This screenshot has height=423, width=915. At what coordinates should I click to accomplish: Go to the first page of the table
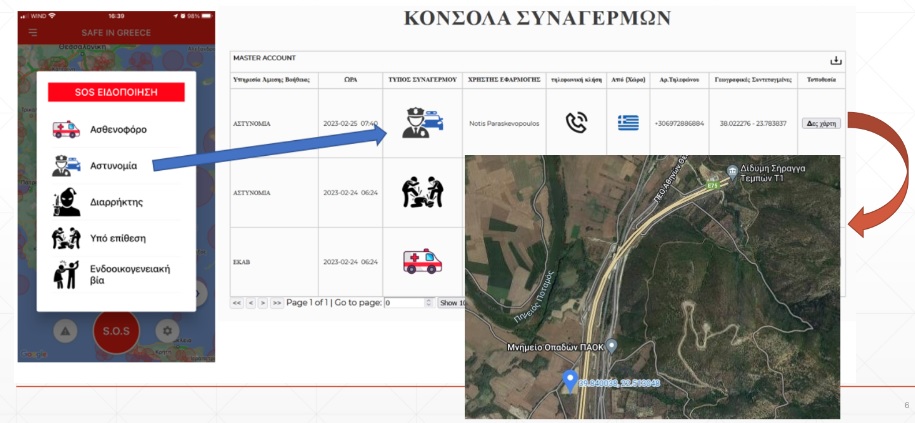click(237, 302)
